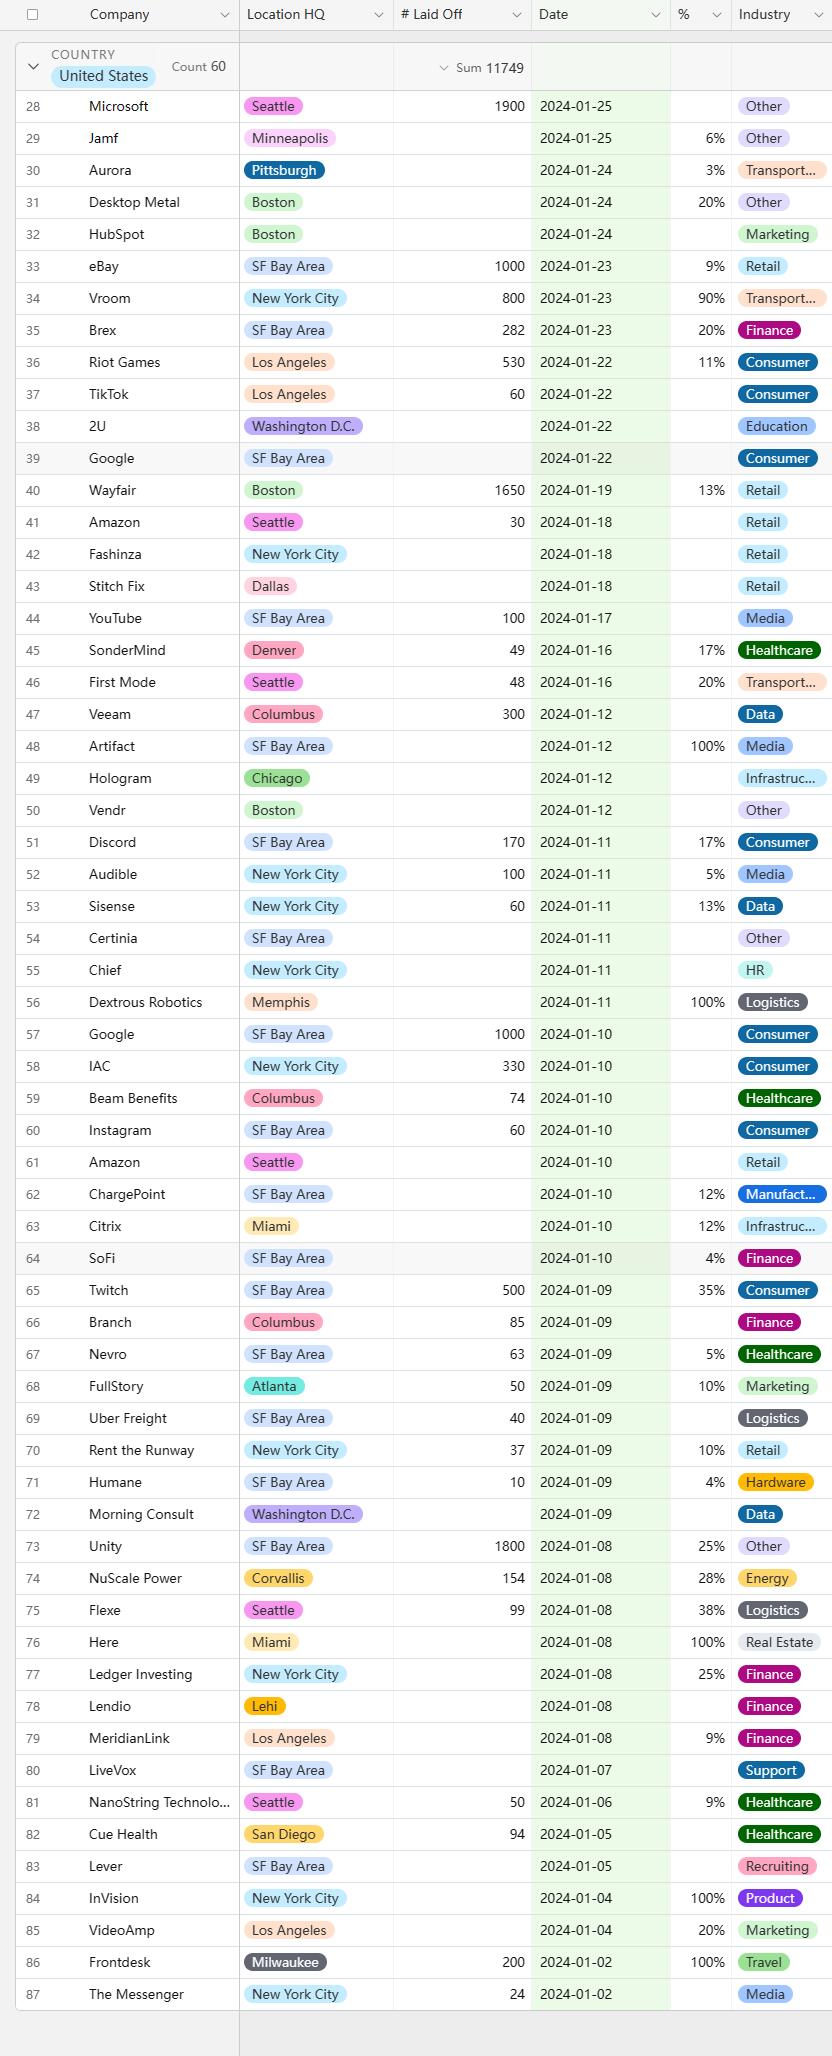Click the Microsoft company cell
The image size is (832, 2056).
119,106
